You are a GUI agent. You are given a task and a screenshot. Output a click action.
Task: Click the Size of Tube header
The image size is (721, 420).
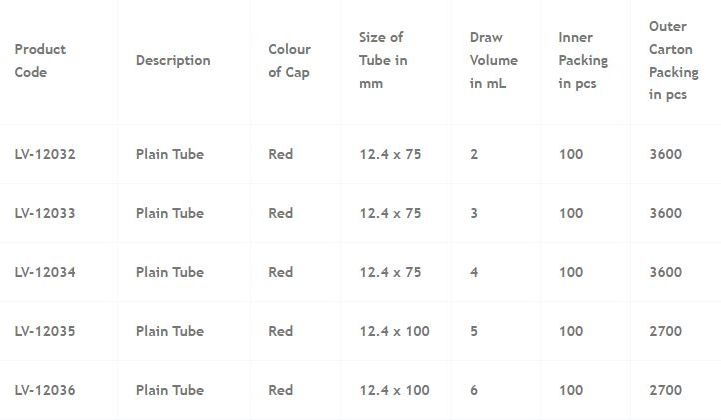pyautogui.click(x=383, y=60)
